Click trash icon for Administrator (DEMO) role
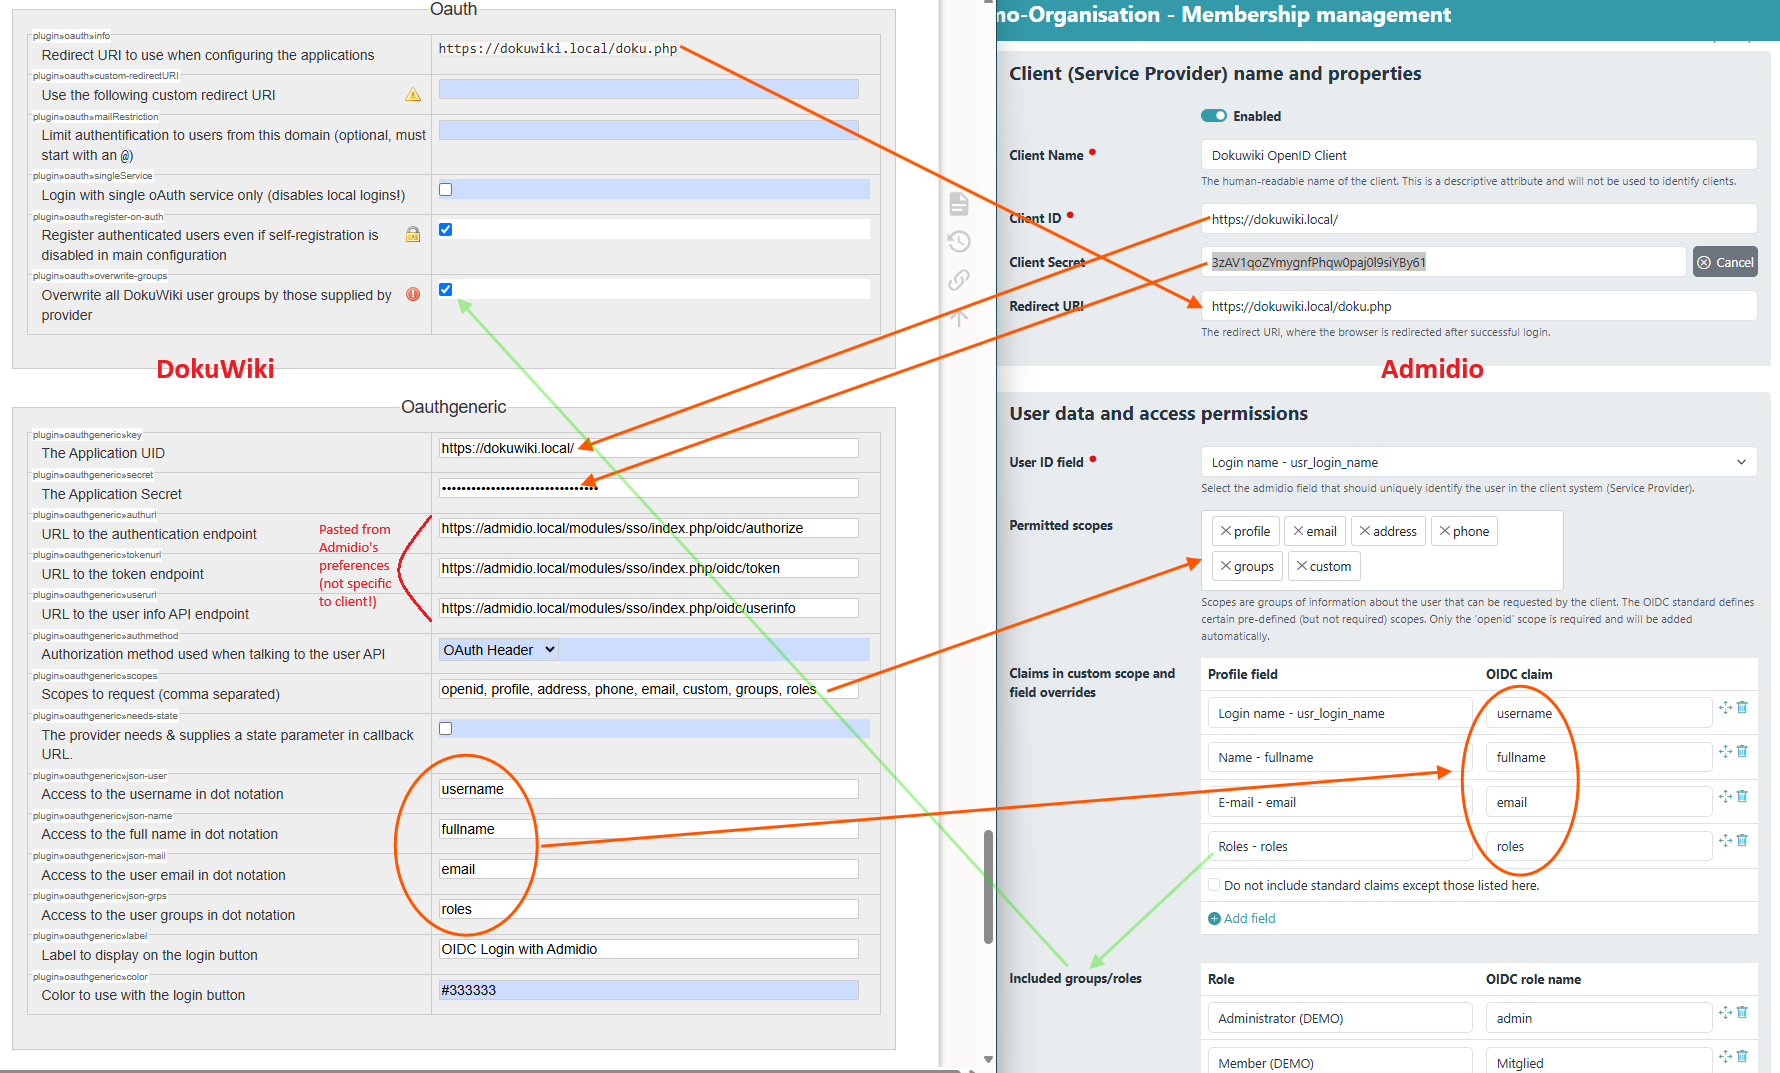Image resolution: width=1780 pixels, height=1073 pixels. point(1742,1013)
